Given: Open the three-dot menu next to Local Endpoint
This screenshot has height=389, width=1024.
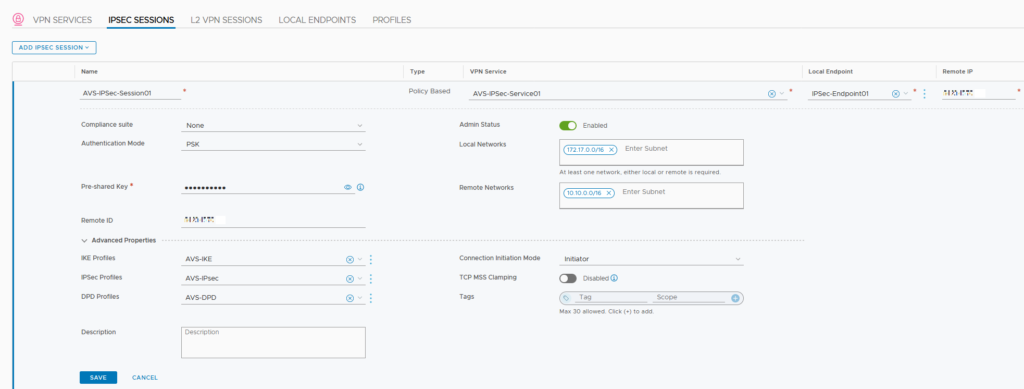Looking at the screenshot, I should tap(924, 93).
